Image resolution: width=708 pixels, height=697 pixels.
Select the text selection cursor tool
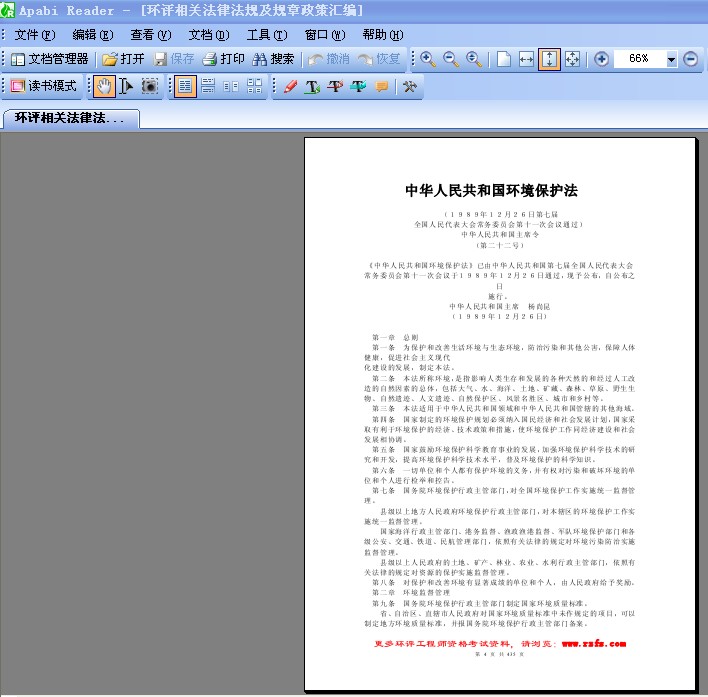coord(126,86)
